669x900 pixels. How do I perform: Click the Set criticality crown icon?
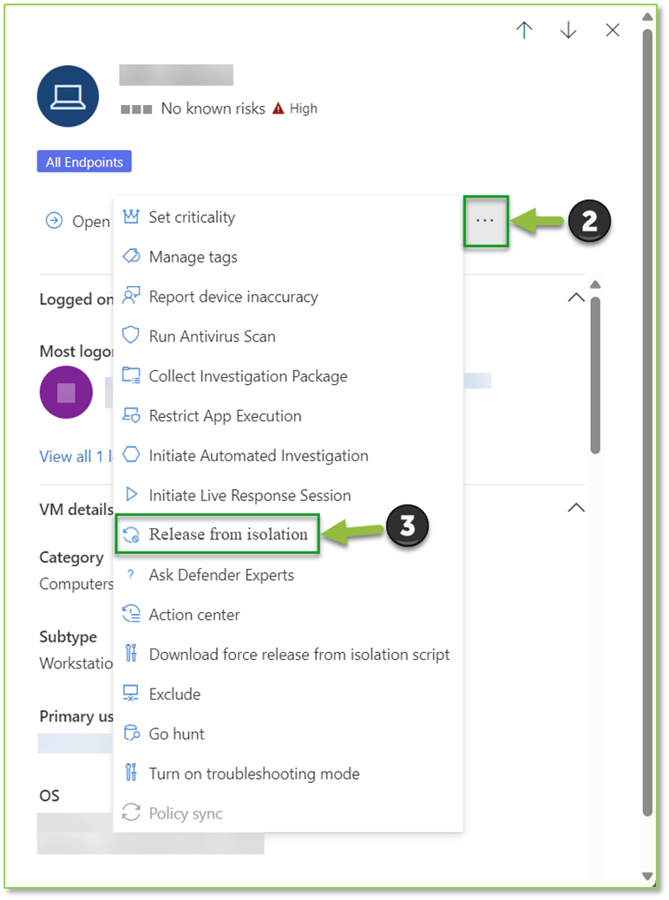(130, 217)
